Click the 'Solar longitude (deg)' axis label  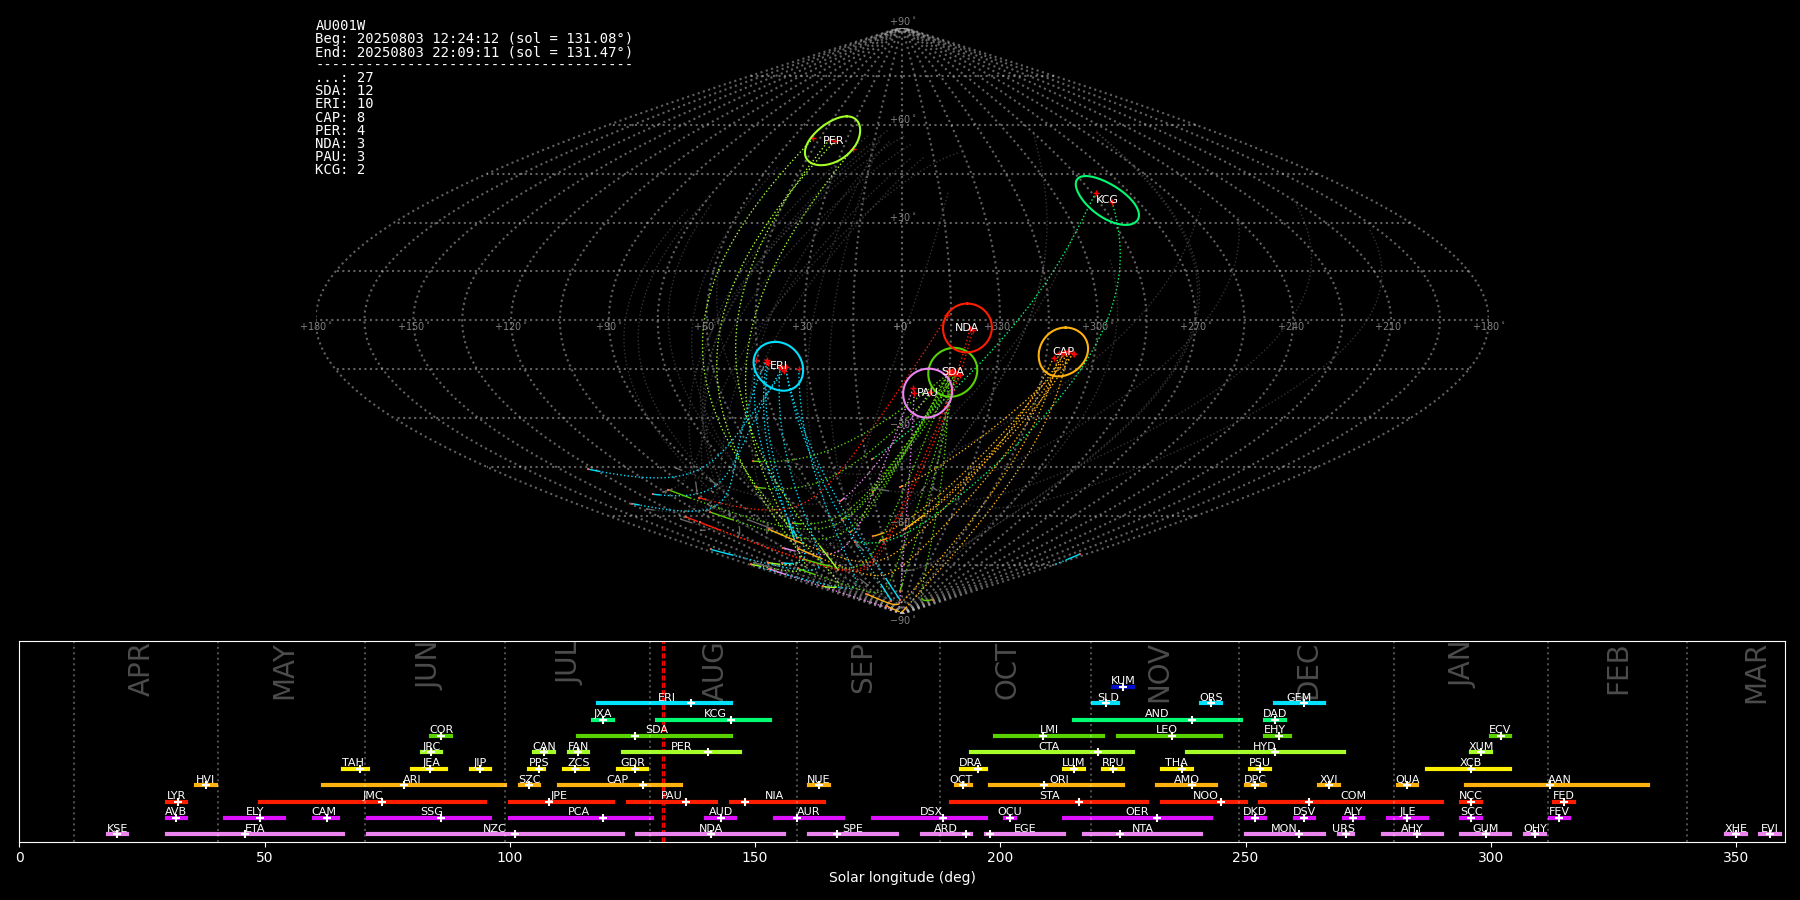902,877
